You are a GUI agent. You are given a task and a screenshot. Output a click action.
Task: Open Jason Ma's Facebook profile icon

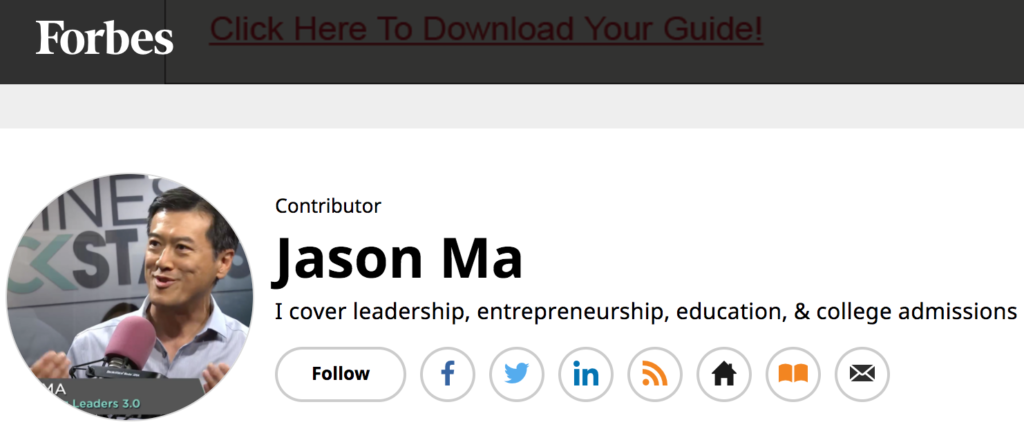(447, 374)
